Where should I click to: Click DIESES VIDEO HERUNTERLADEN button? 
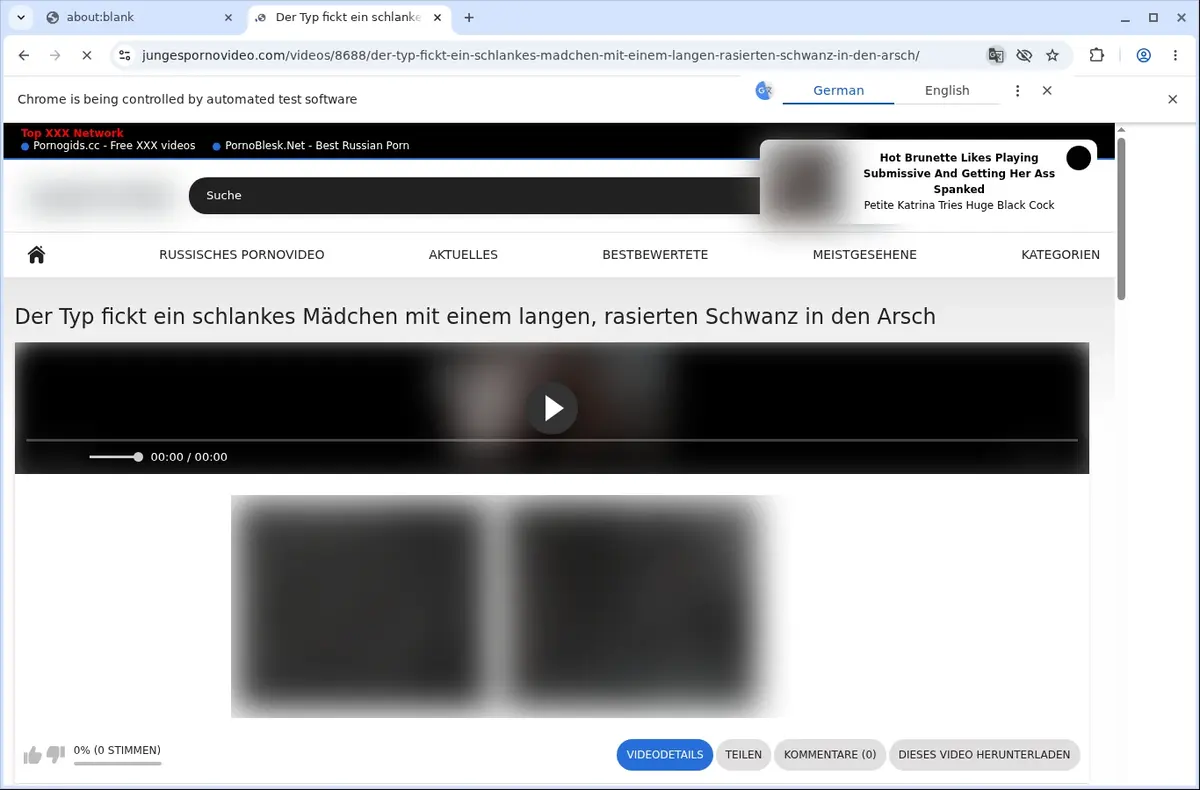coord(984,755)
